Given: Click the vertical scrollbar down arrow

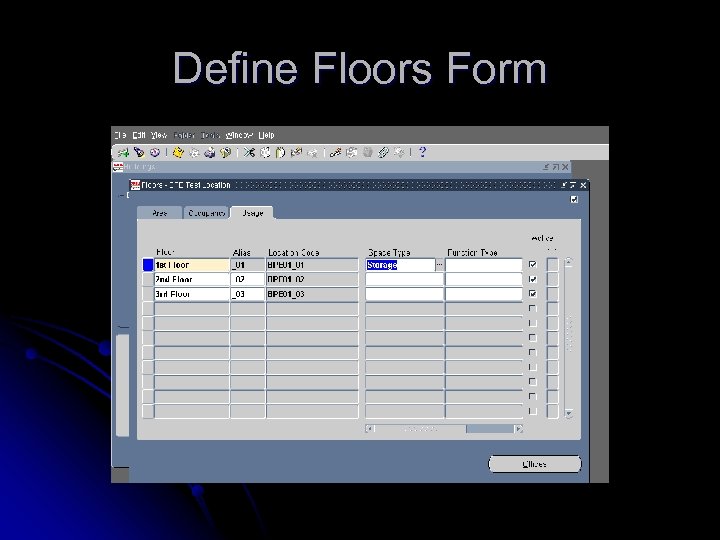Looking at the screenshot, I should click(568, 413).
